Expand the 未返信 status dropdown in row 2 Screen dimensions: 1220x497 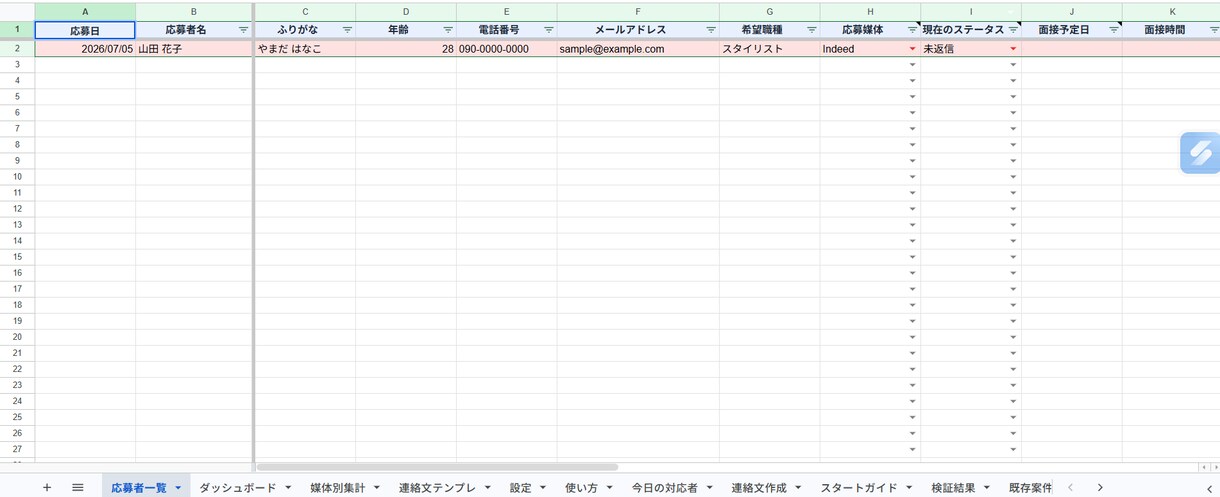[1013, 49]
